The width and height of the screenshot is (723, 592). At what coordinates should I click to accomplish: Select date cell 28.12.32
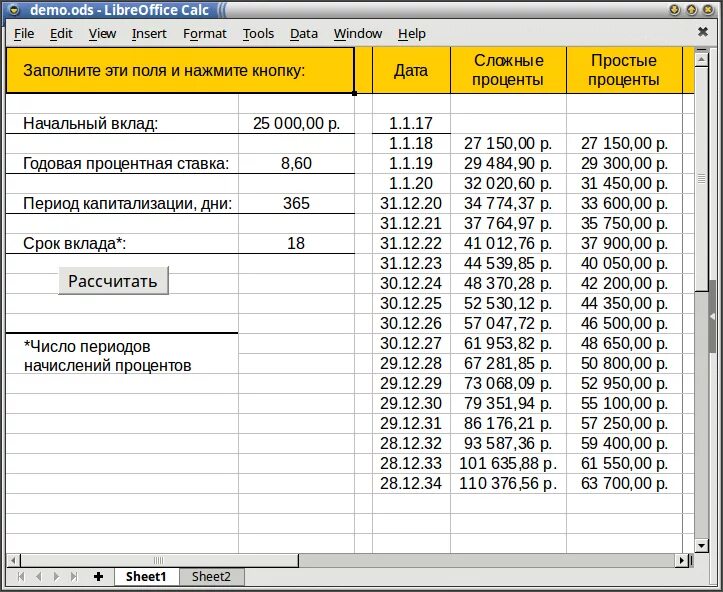(x=411, y=443)
